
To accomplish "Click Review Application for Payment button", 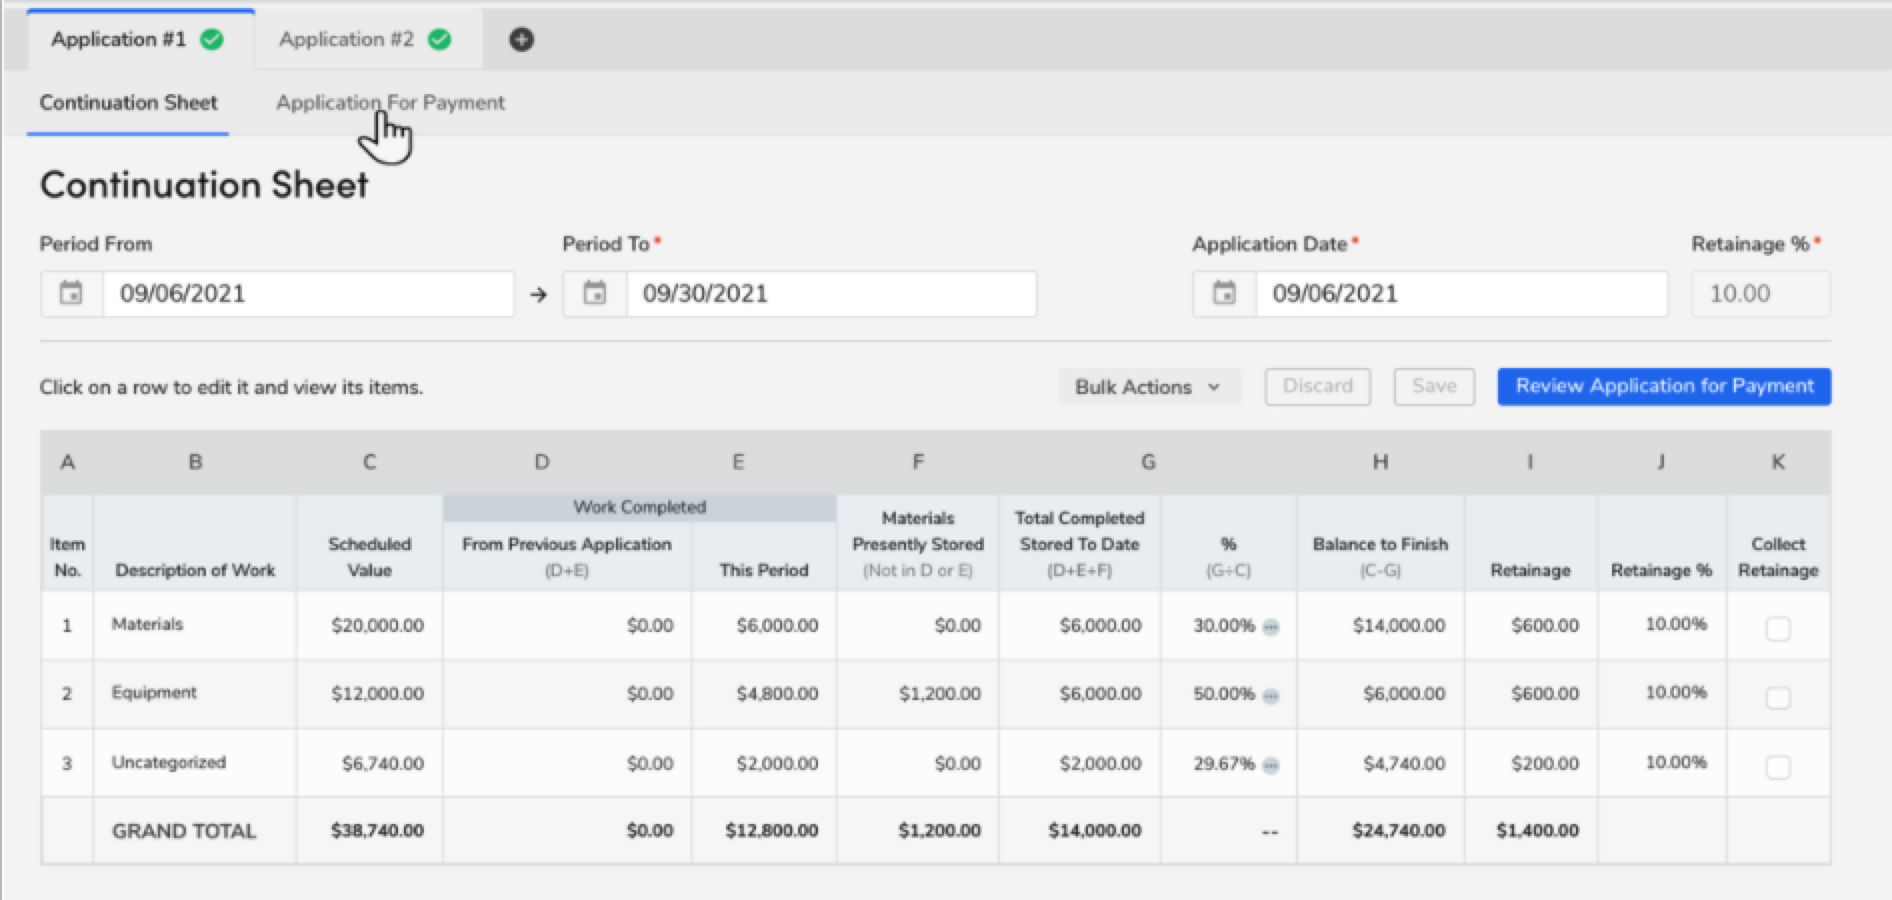I will point(1664,386).
